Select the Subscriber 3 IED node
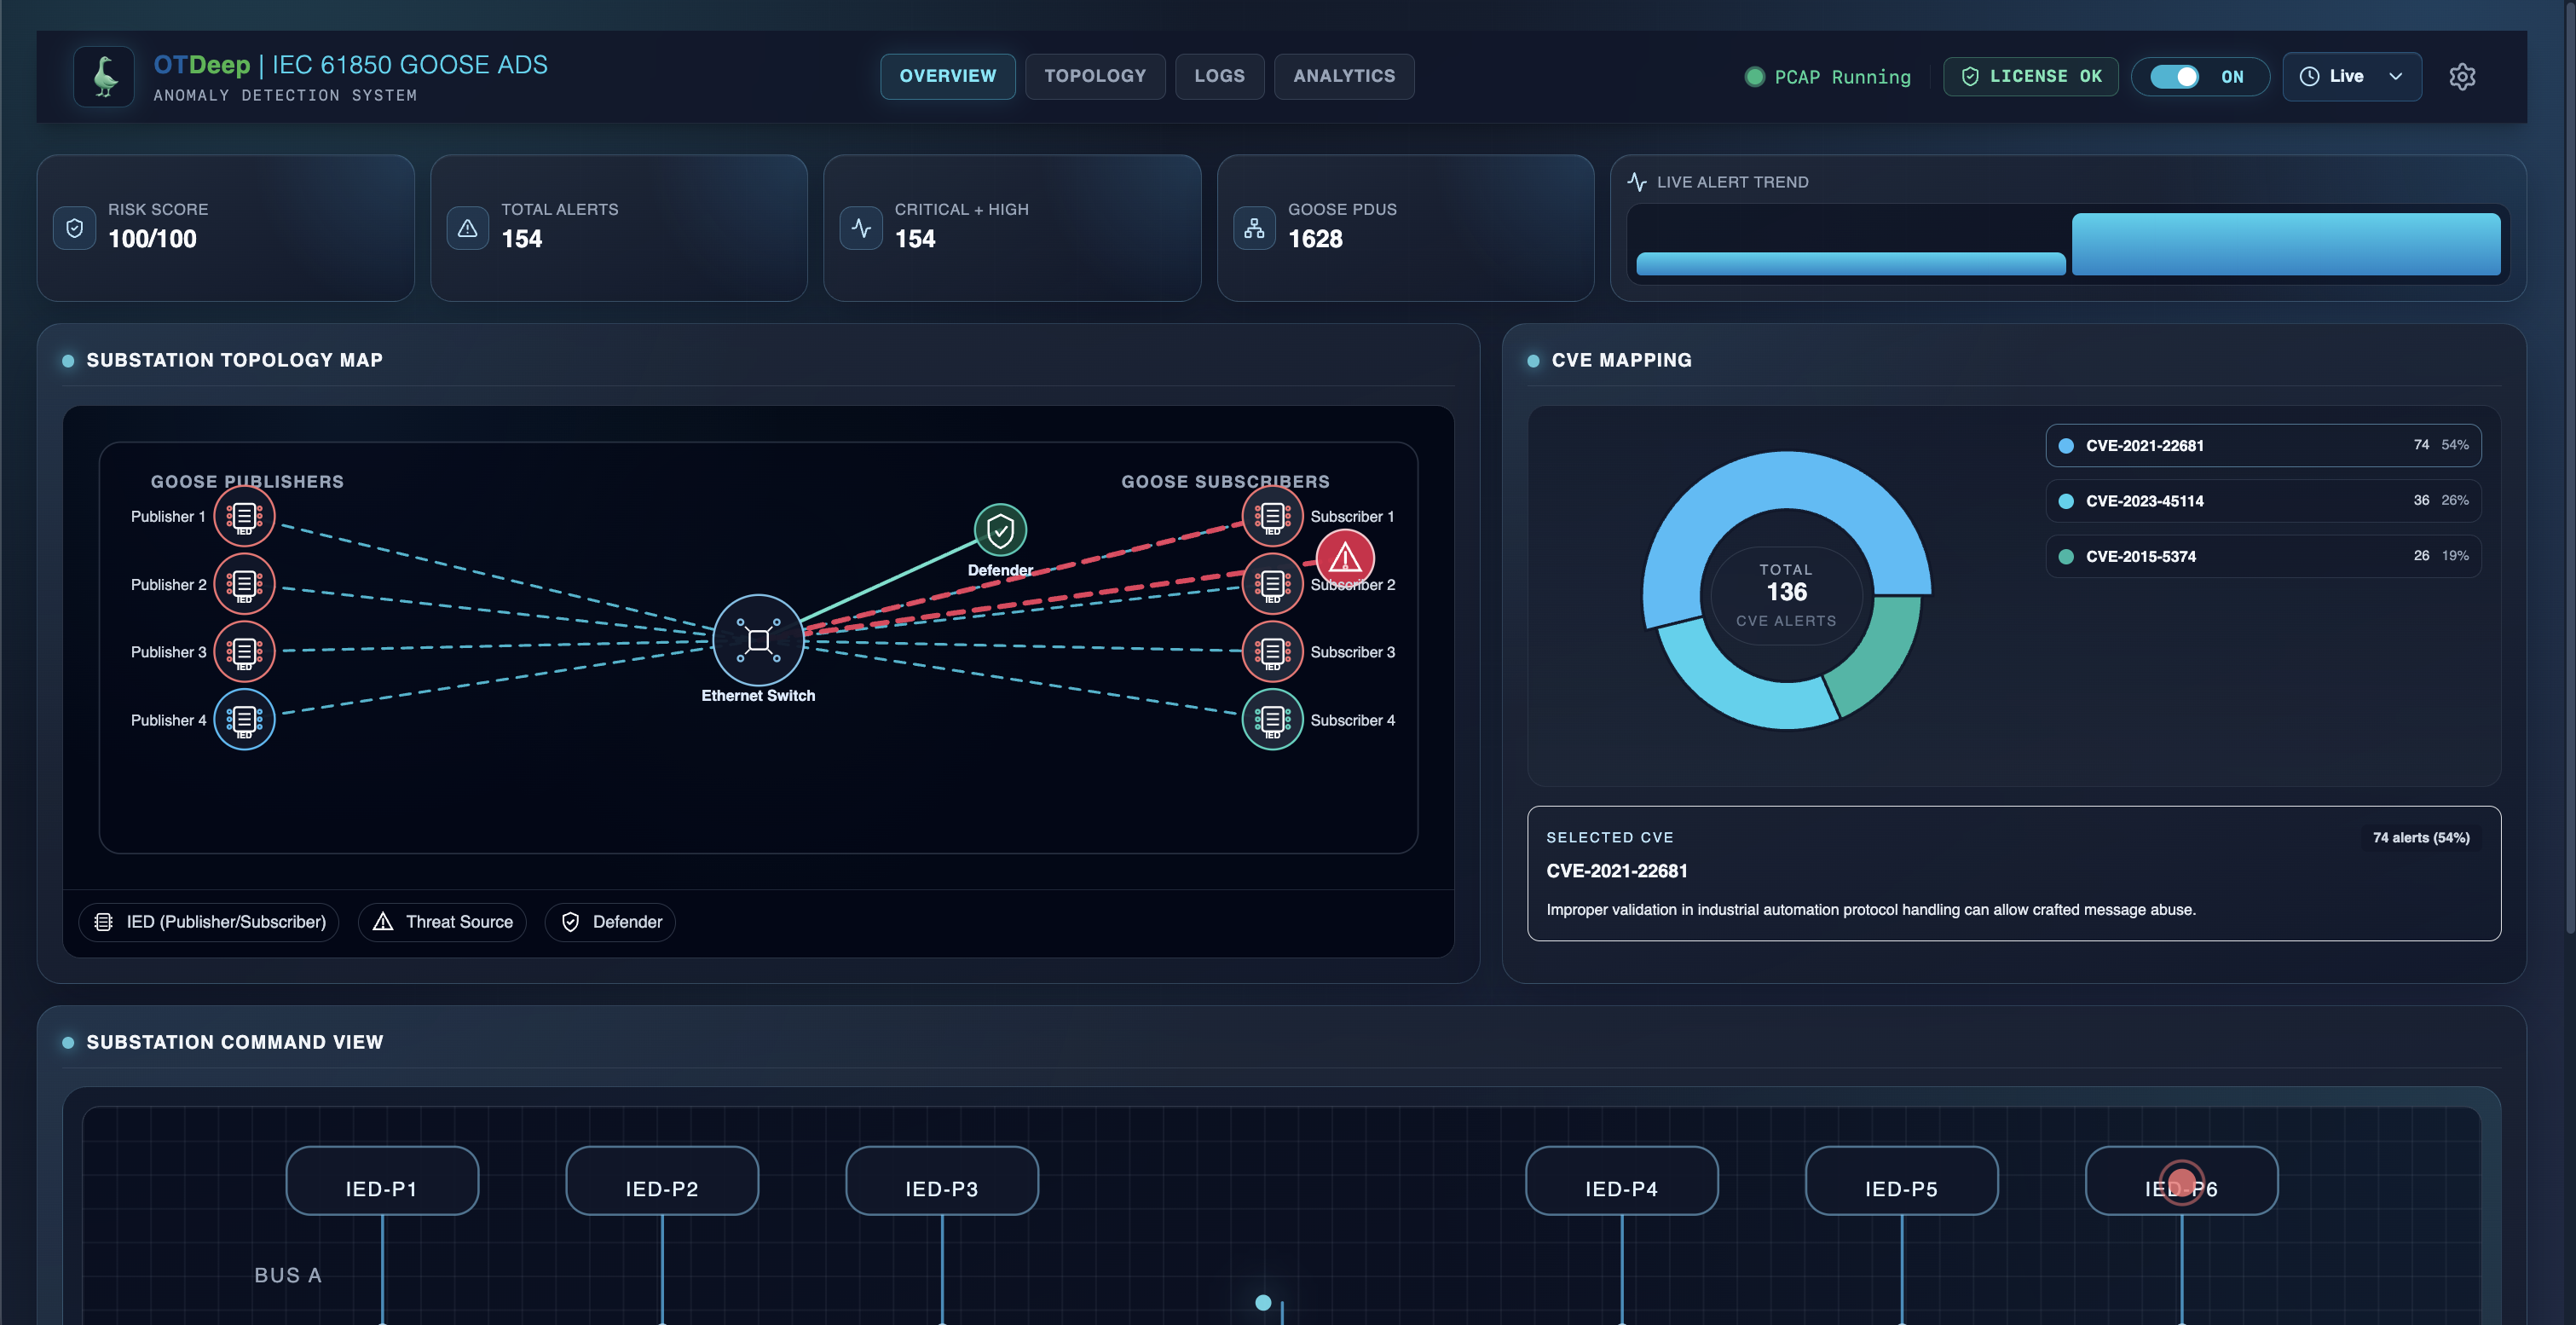2576x1325 pixels. tap(1272, 652)
